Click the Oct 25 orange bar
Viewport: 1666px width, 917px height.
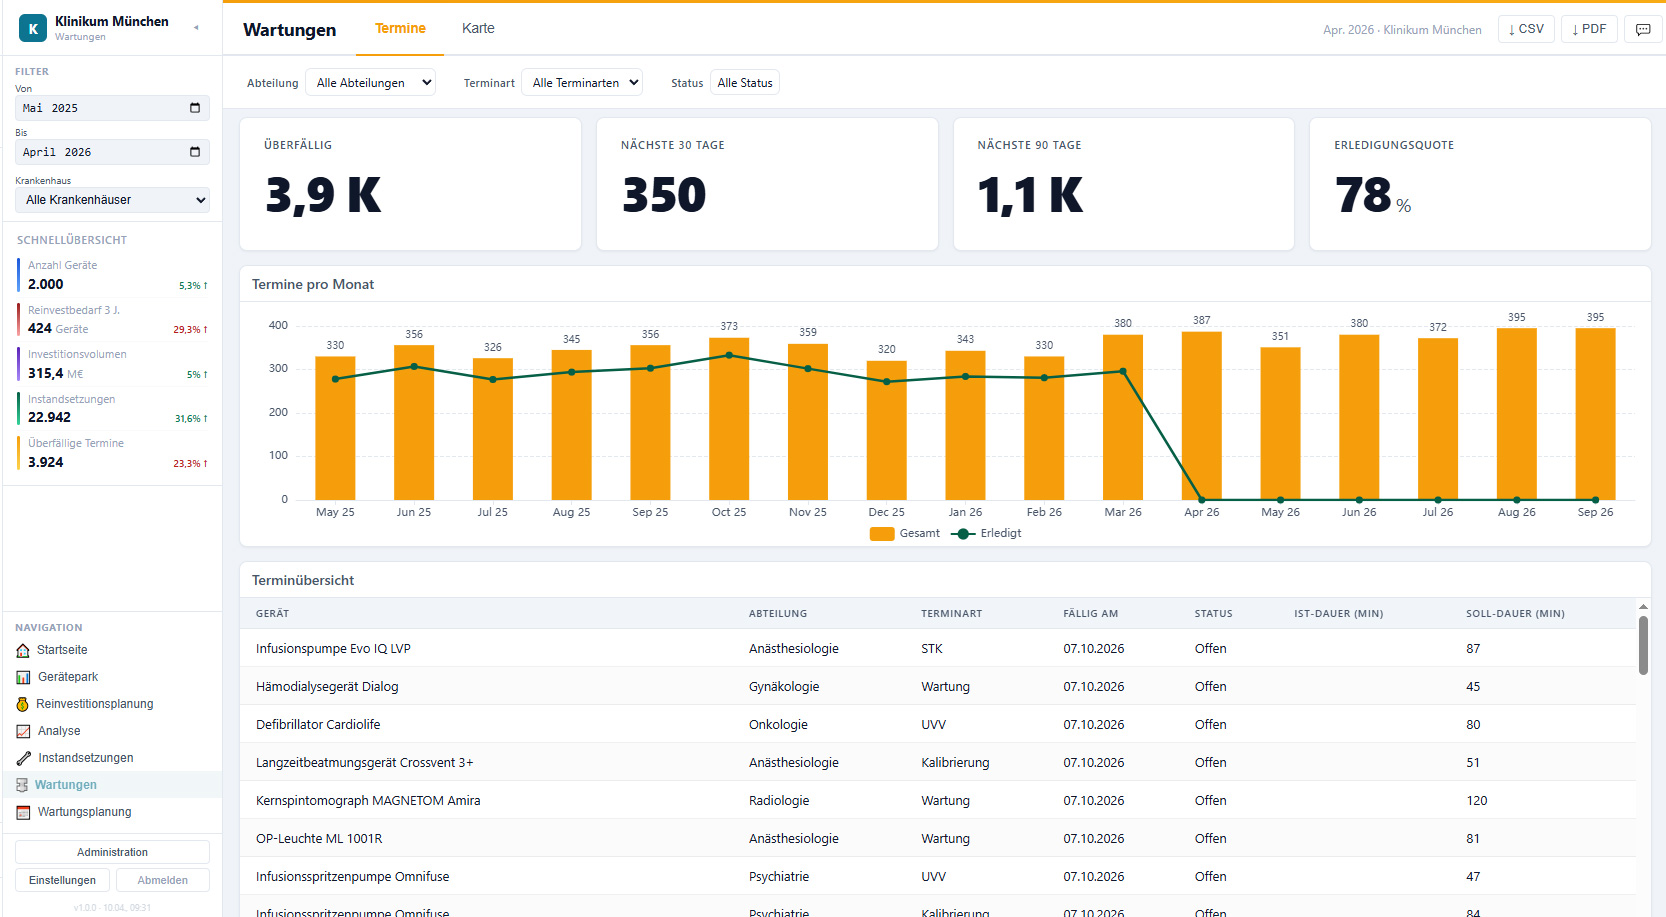coord(729,419)
